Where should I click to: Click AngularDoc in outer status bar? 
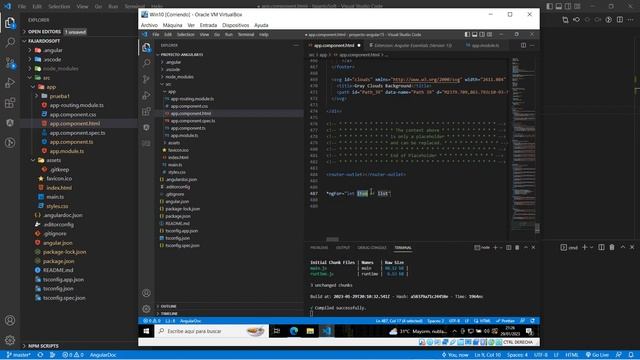pos(103,355)
